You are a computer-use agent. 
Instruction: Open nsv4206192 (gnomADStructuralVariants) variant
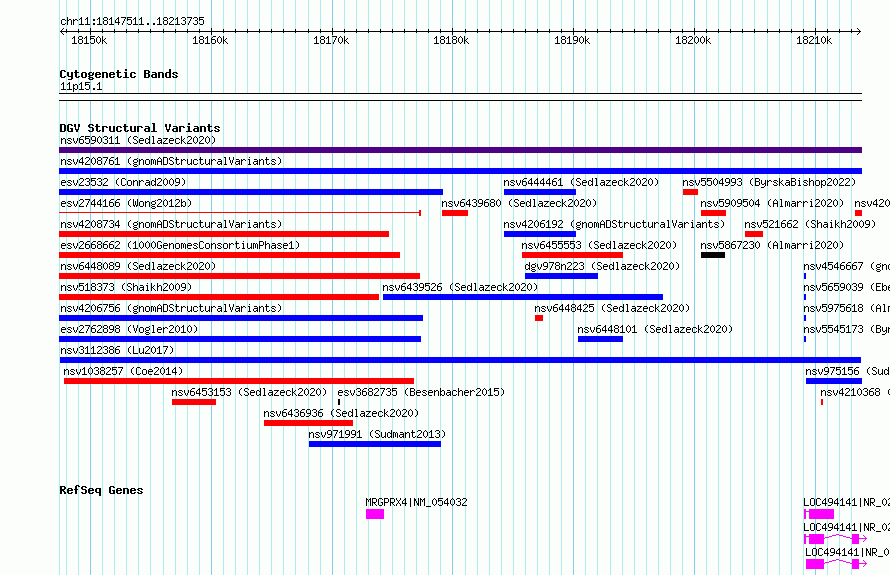pyautogui.click(x=614, y=224)
